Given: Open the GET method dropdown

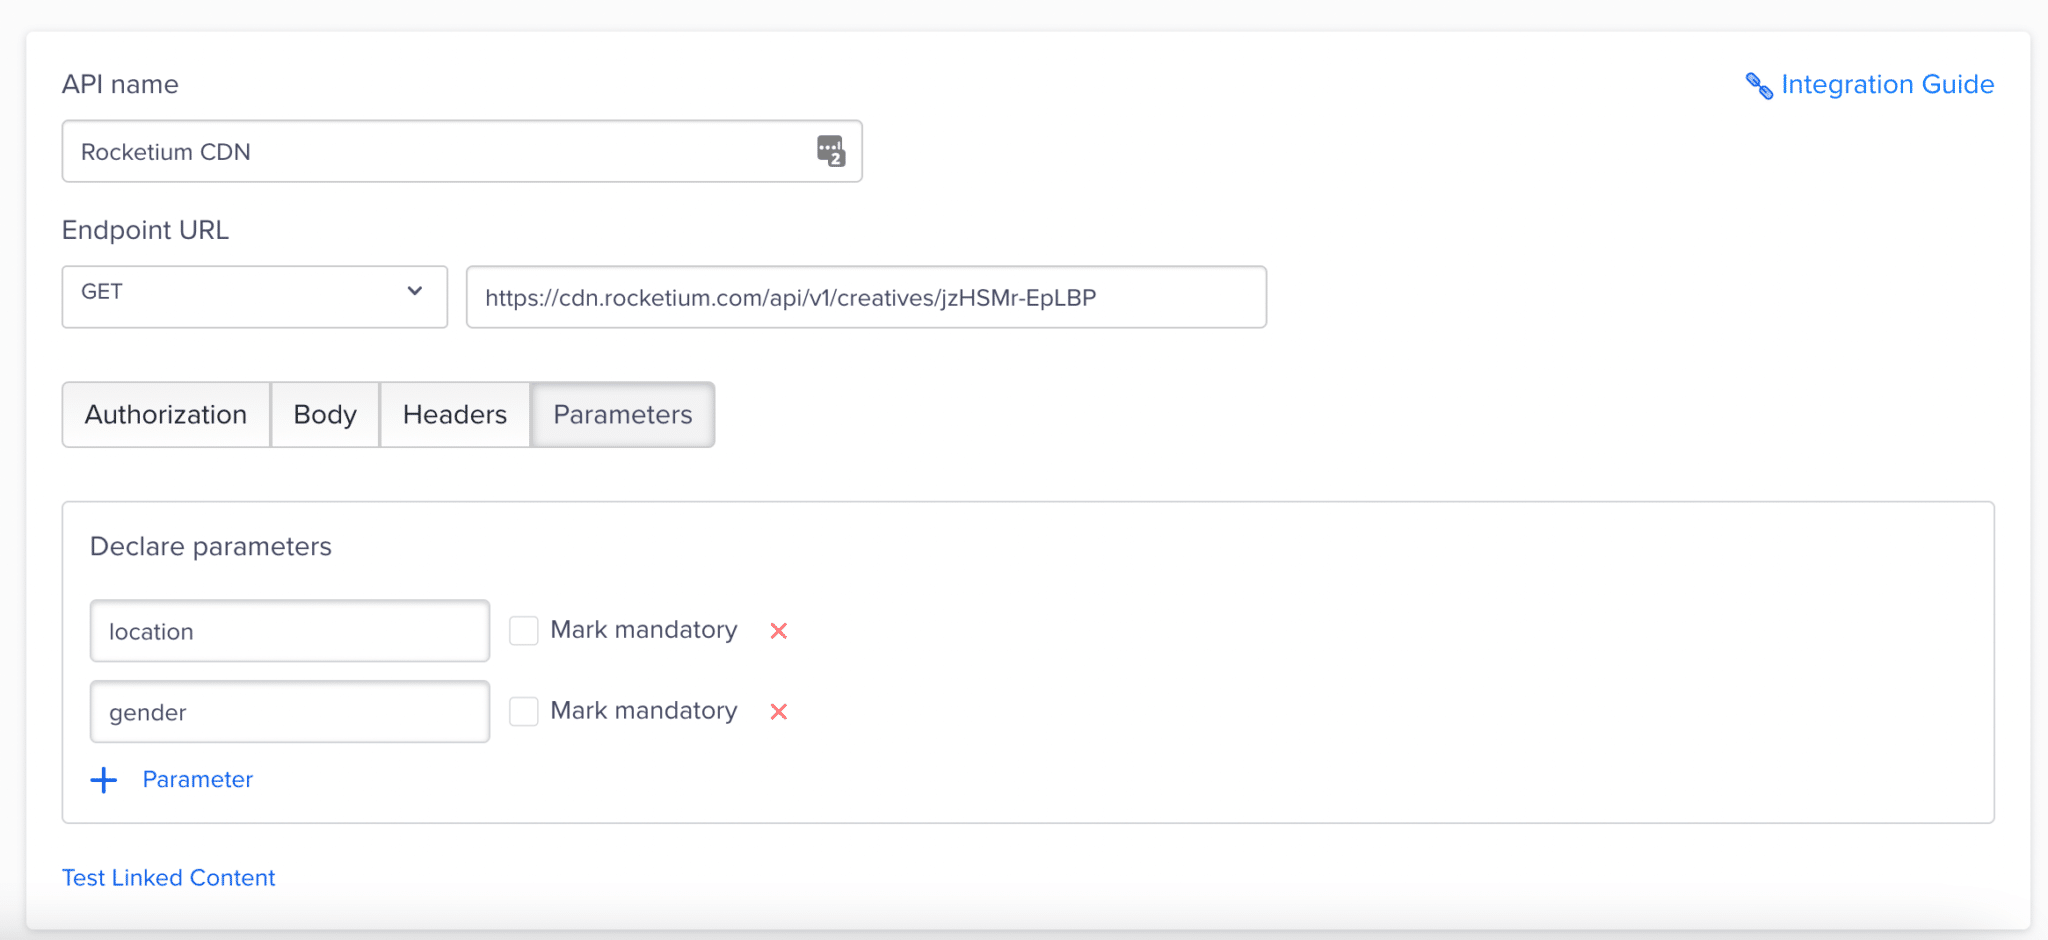Looking at the screenshot, I should (253, 296).
